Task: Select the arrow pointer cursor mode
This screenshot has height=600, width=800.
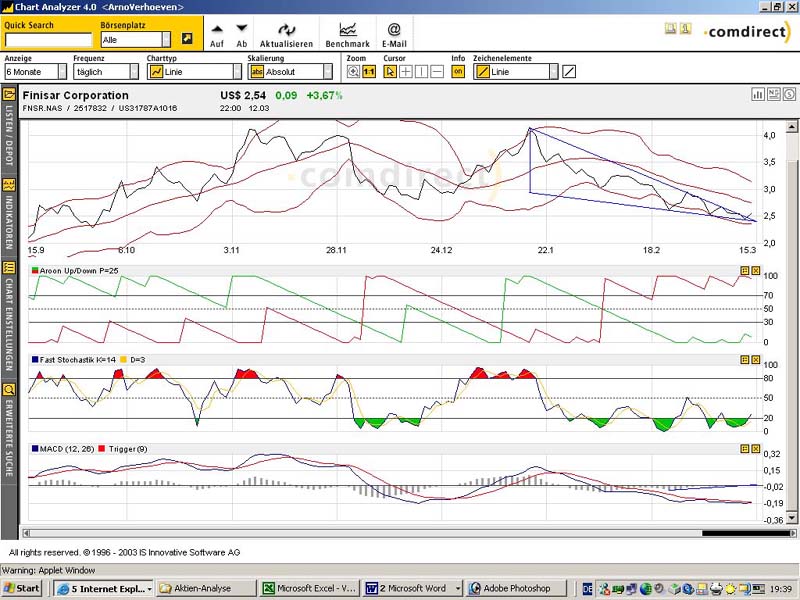Action: (x=391, y=72)
